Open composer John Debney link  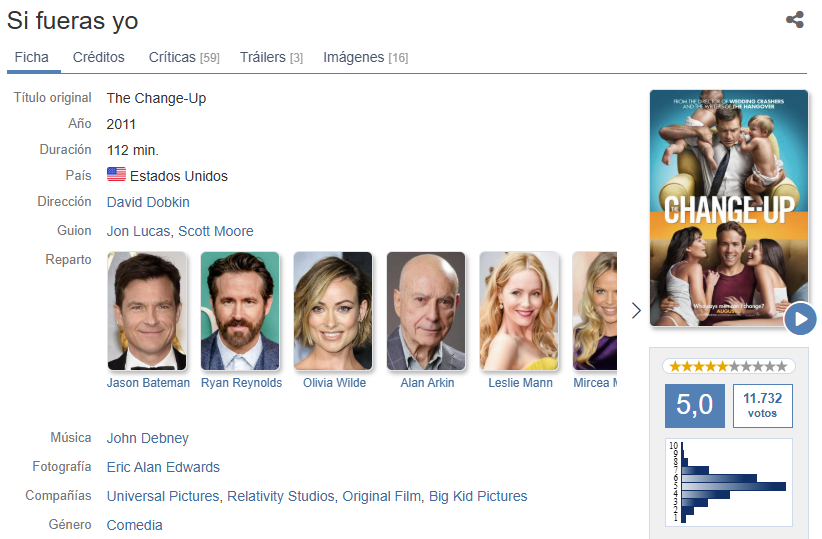[x=148, y=438]
